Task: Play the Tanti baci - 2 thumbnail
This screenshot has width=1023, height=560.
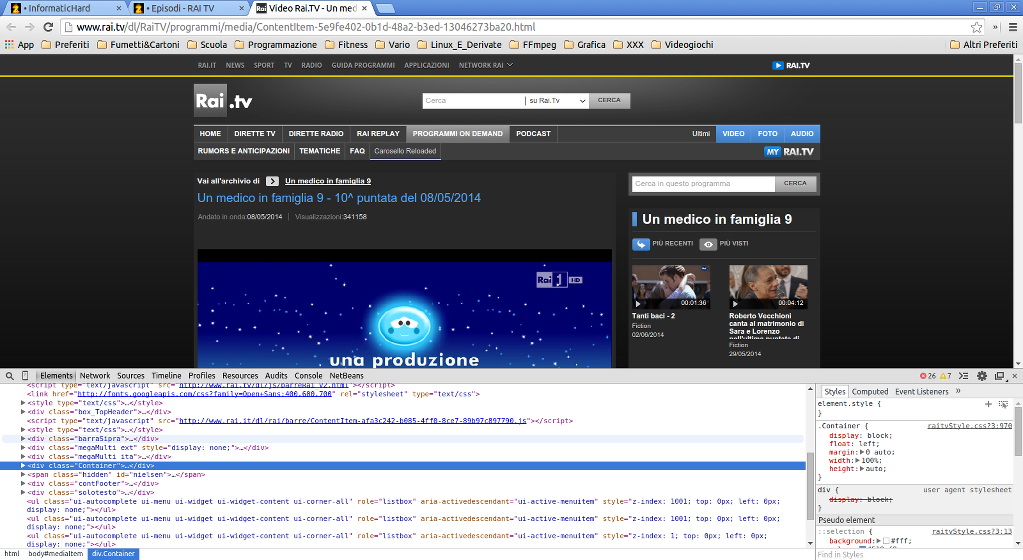Action: pos(671,287)
